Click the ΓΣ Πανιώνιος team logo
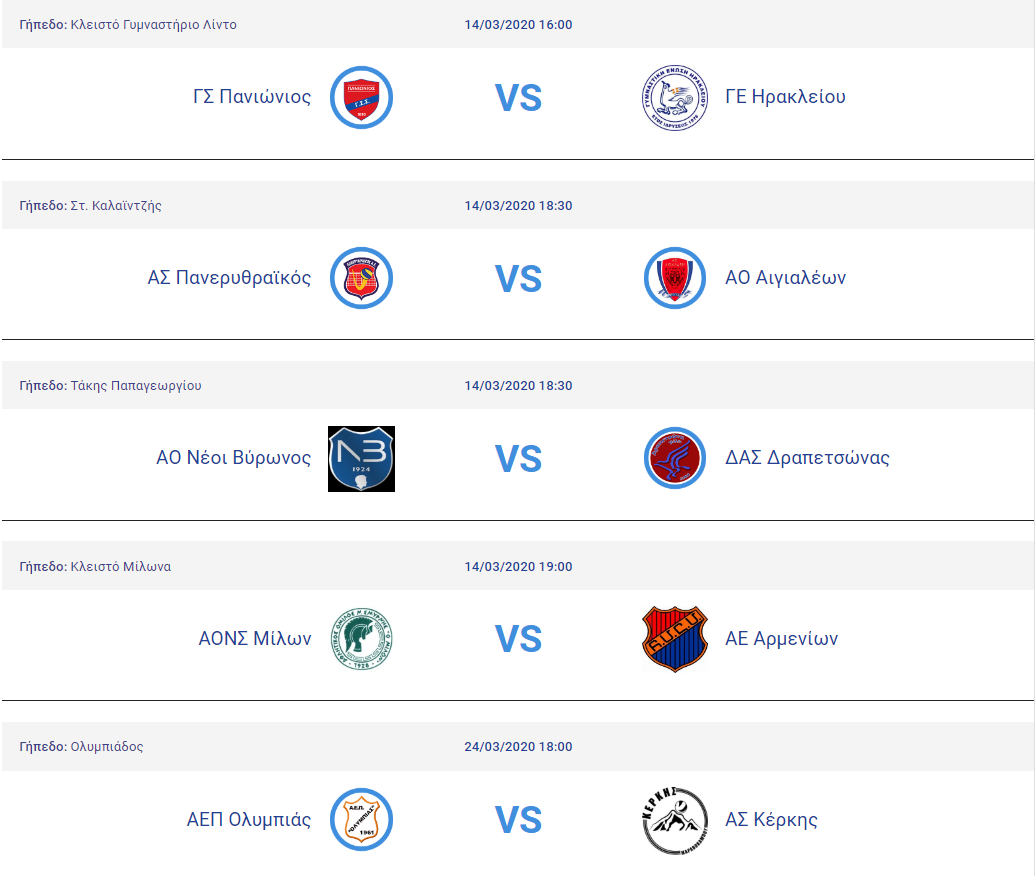Screen dimensions: 1036x876 (361, 97)
